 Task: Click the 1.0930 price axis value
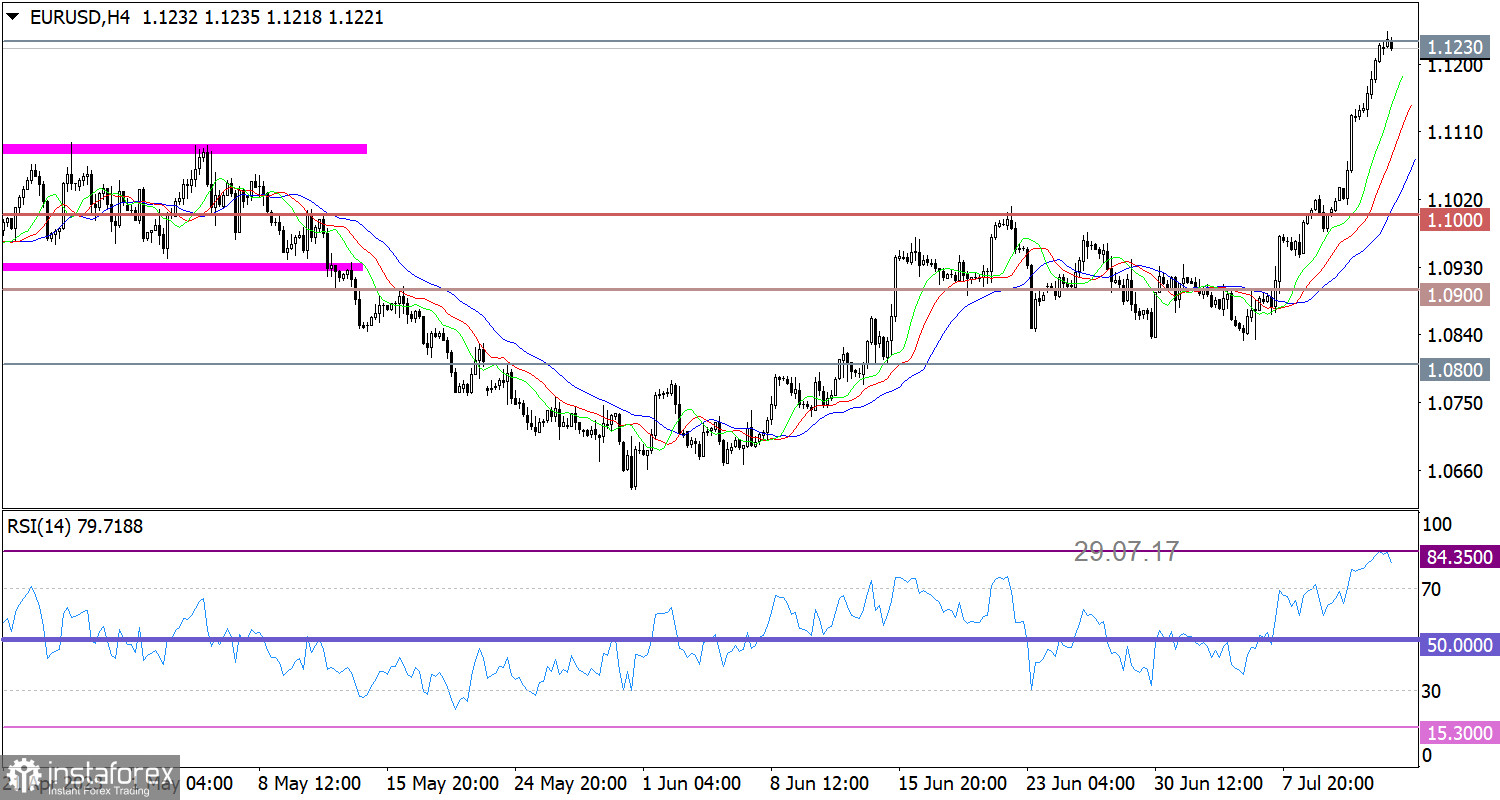pyautogui.click(x=1454, y=268)
